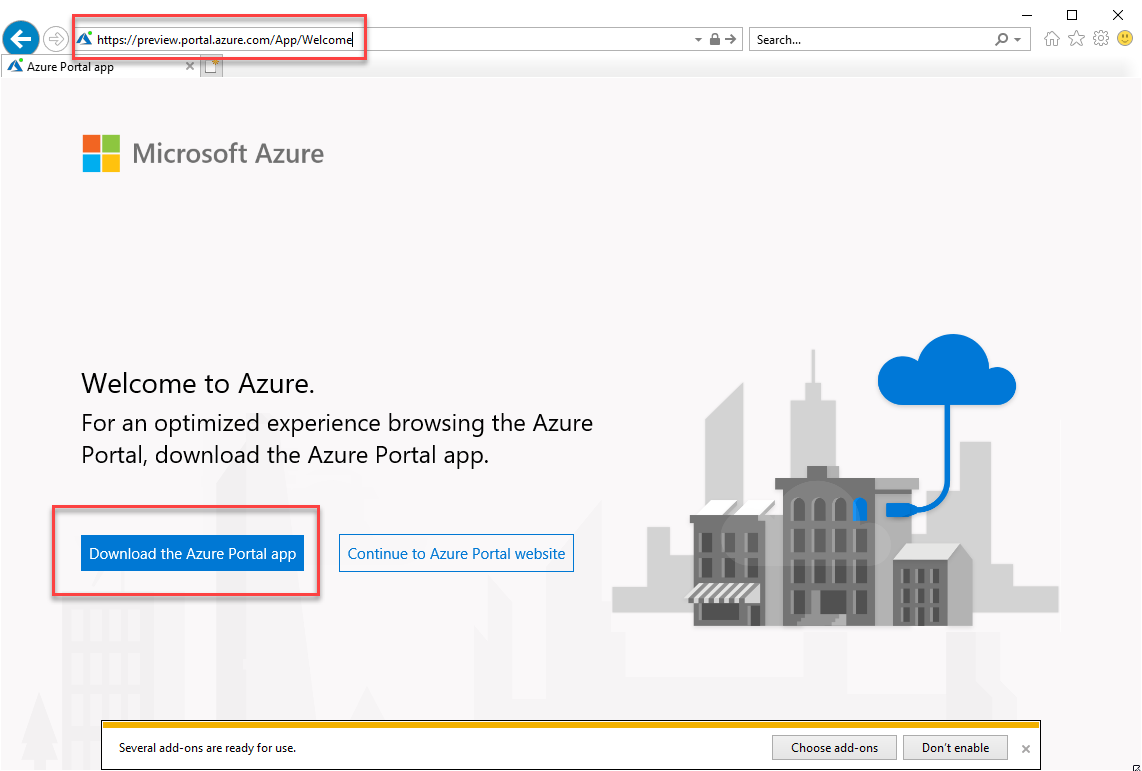This screenshot has width=1142, height=771.
Task: Click Download the Azure Portal app
Action: point(193,553)
